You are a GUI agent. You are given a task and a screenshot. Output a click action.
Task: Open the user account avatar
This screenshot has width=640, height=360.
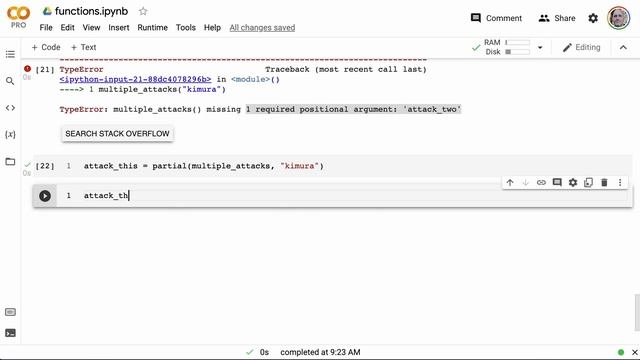point(618,18)
